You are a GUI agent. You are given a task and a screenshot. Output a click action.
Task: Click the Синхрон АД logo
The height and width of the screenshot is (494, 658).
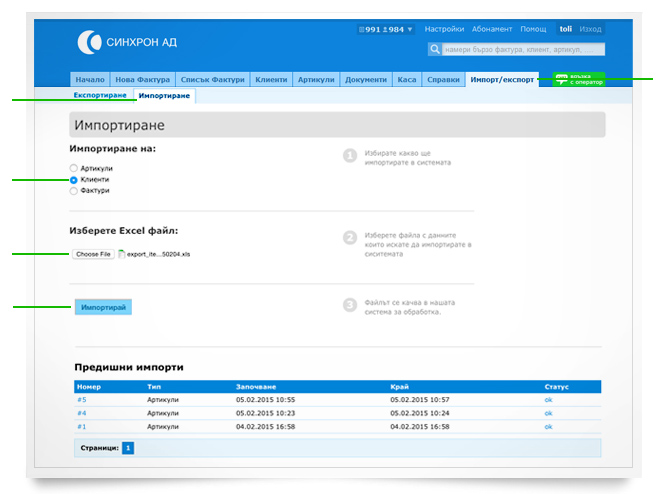coord(127,41)
